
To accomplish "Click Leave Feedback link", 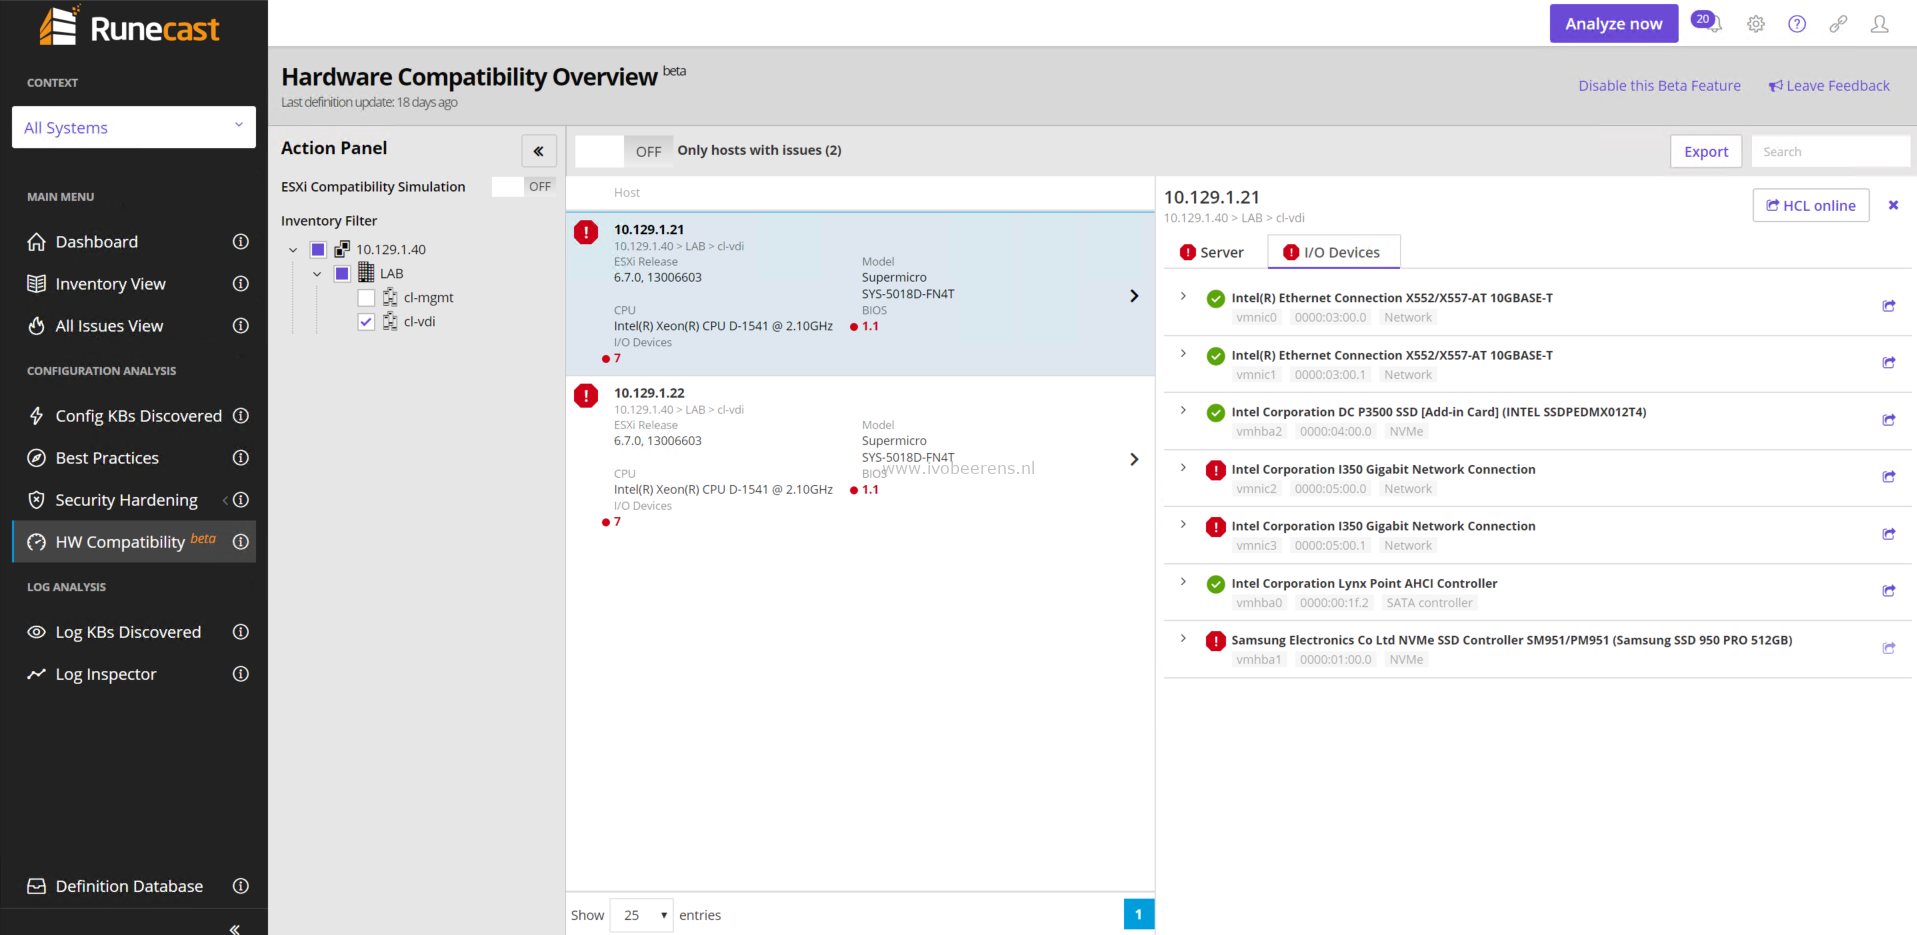I will pyautogui.click(x=1829, y=85).
